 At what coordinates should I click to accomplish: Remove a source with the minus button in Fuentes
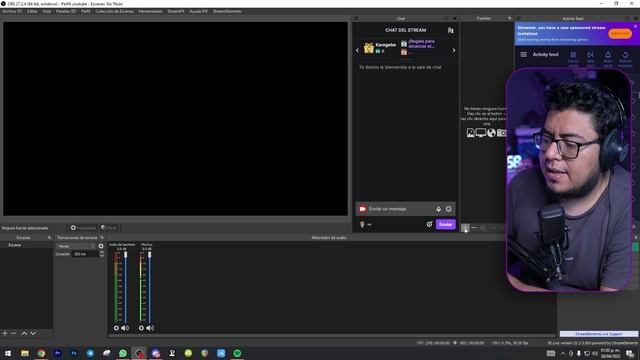point(474,228)
